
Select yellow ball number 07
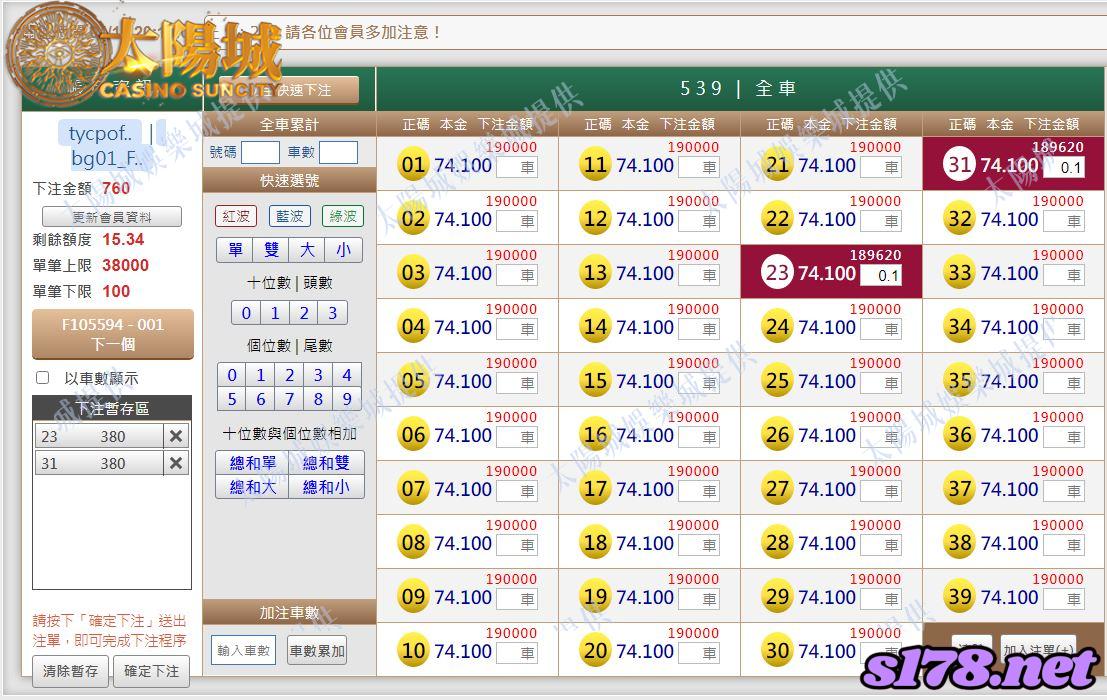pos(413,489)
